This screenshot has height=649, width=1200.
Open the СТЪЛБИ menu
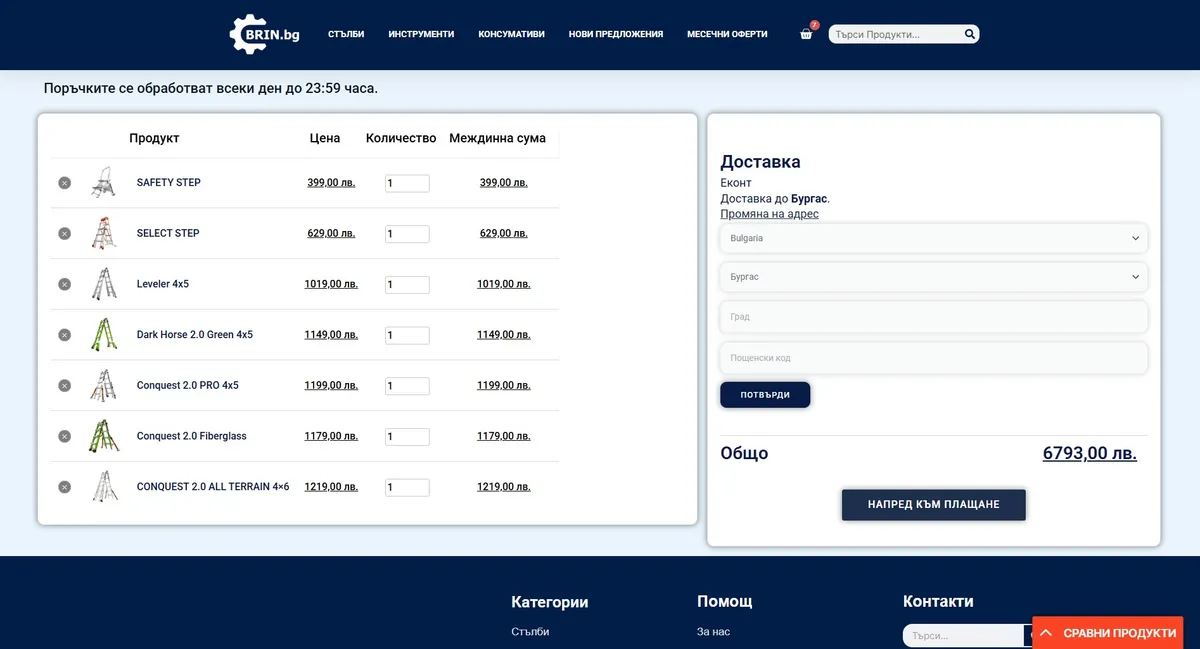[346, 34]
